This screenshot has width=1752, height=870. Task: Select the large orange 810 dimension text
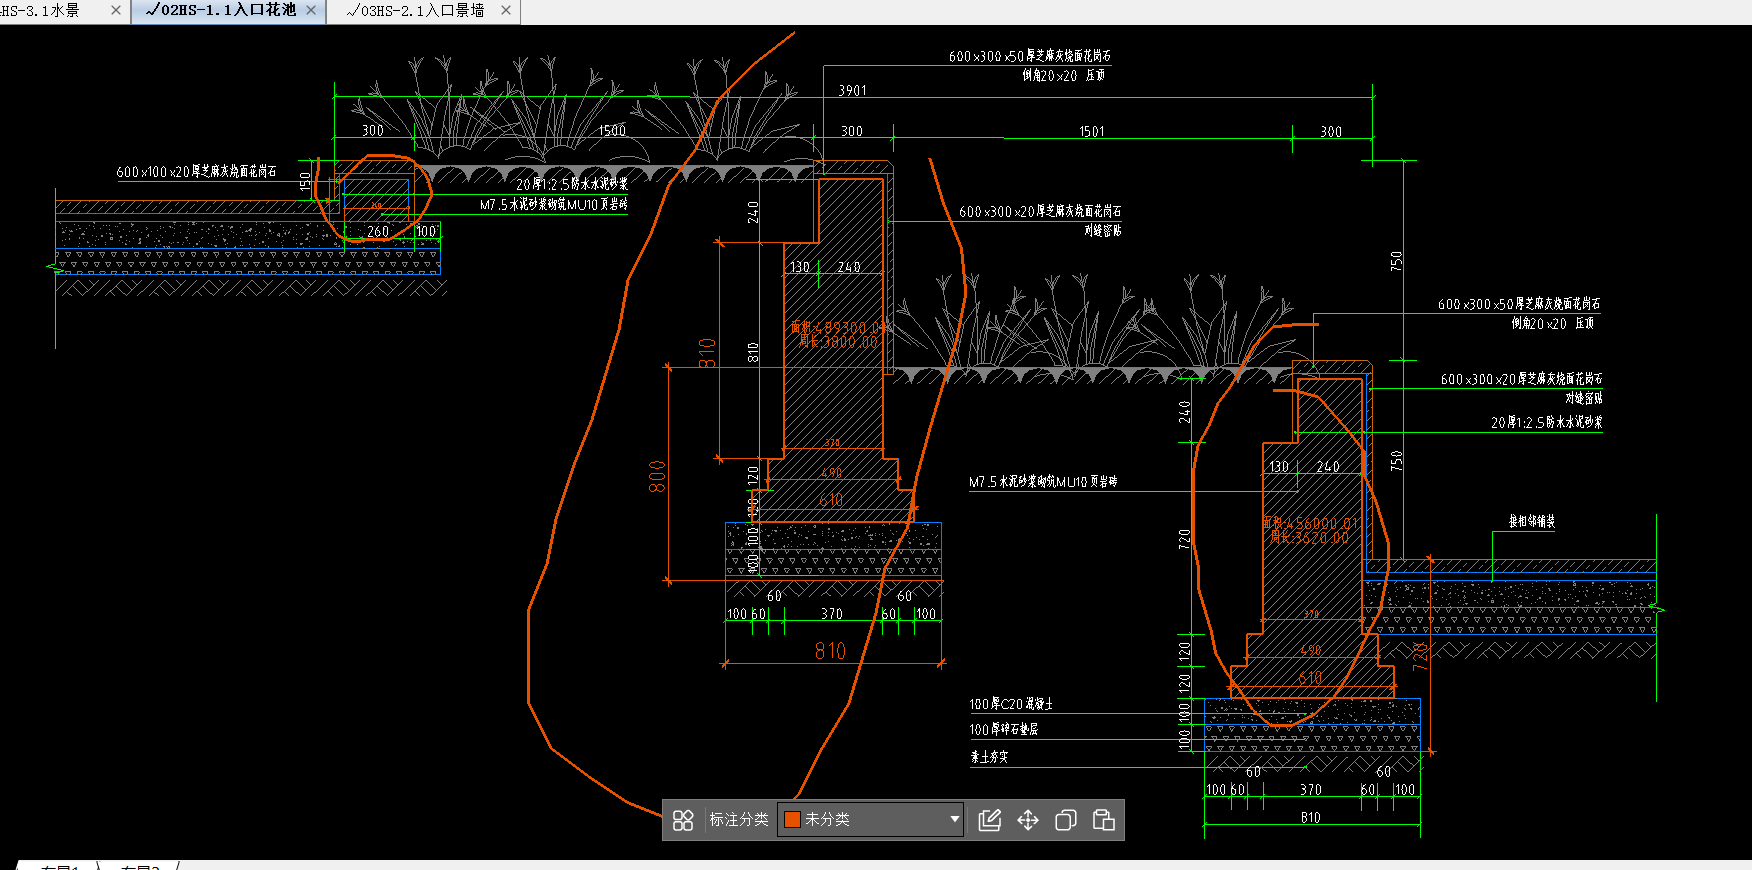point(830,651)
